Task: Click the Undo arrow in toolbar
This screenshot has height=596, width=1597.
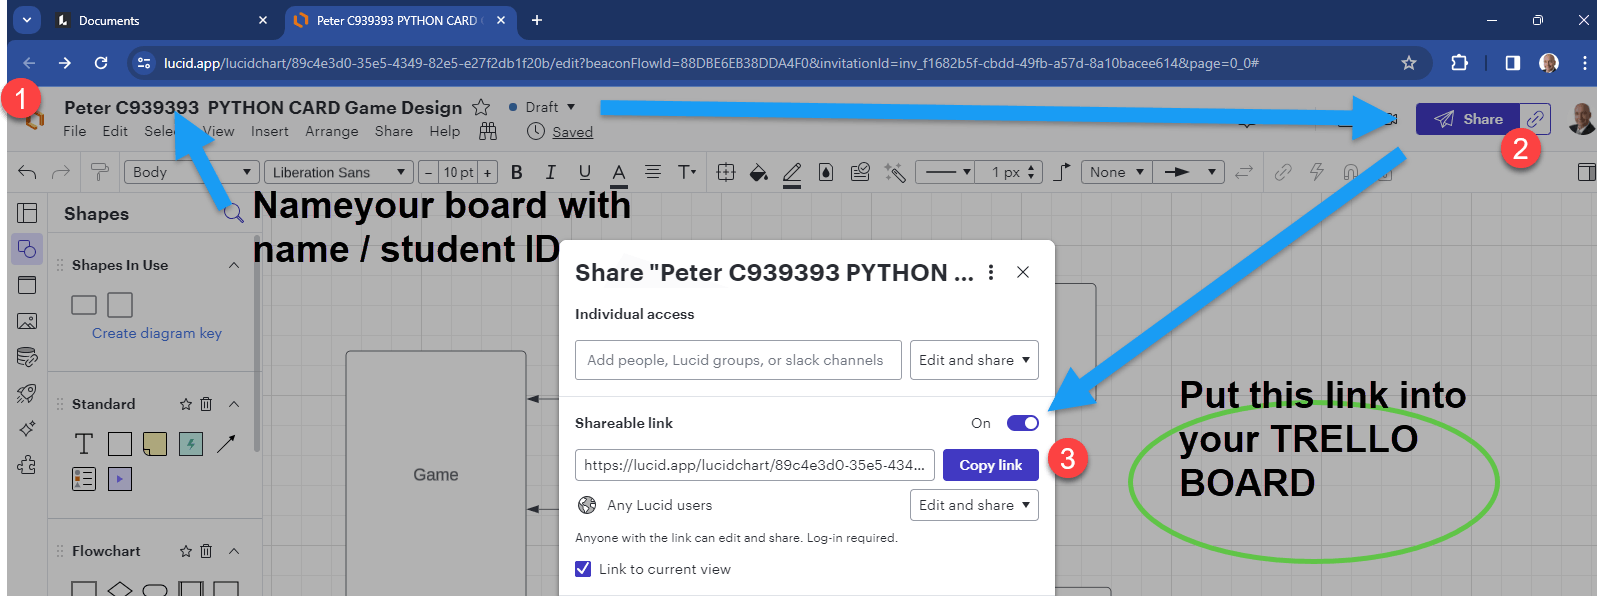Action: (x=27, y=172)
